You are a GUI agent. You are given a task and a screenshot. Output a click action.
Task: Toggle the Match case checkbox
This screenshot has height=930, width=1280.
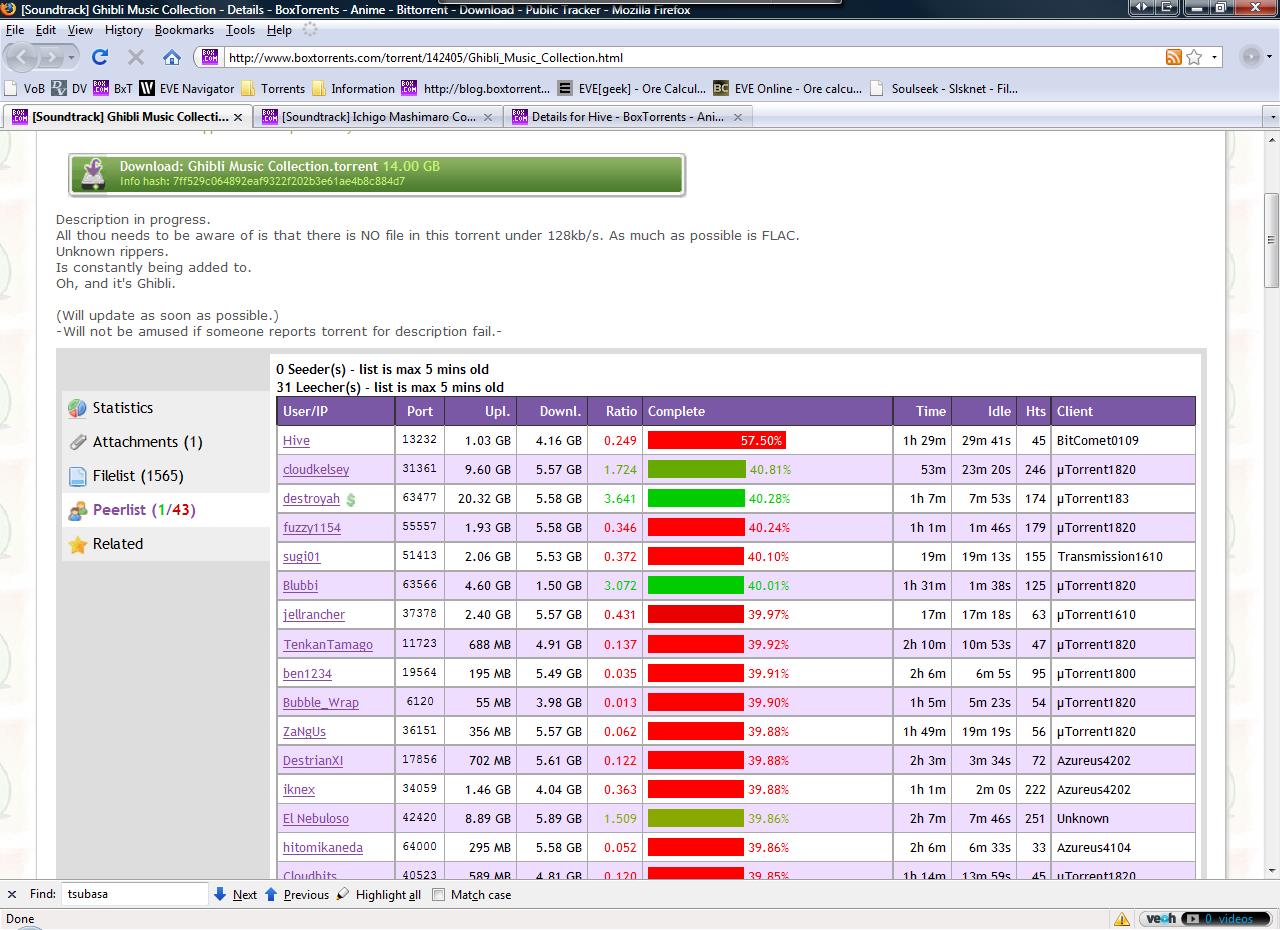coord(438,895)
